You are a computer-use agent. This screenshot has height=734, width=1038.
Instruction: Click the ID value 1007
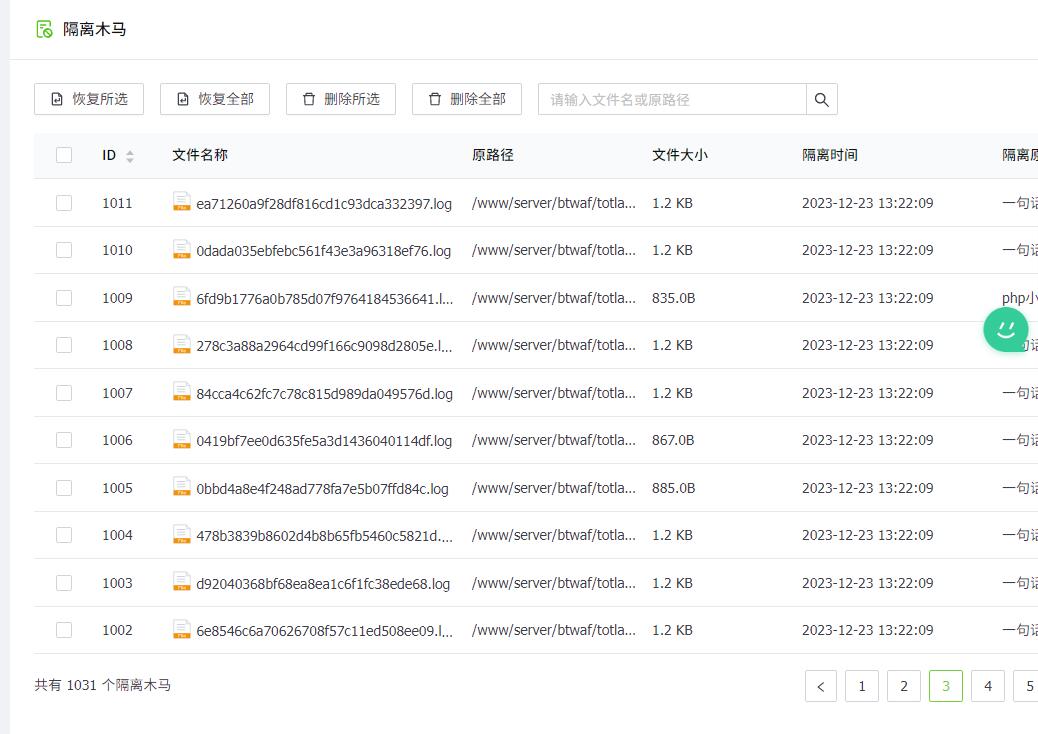(x=117, y=393)
